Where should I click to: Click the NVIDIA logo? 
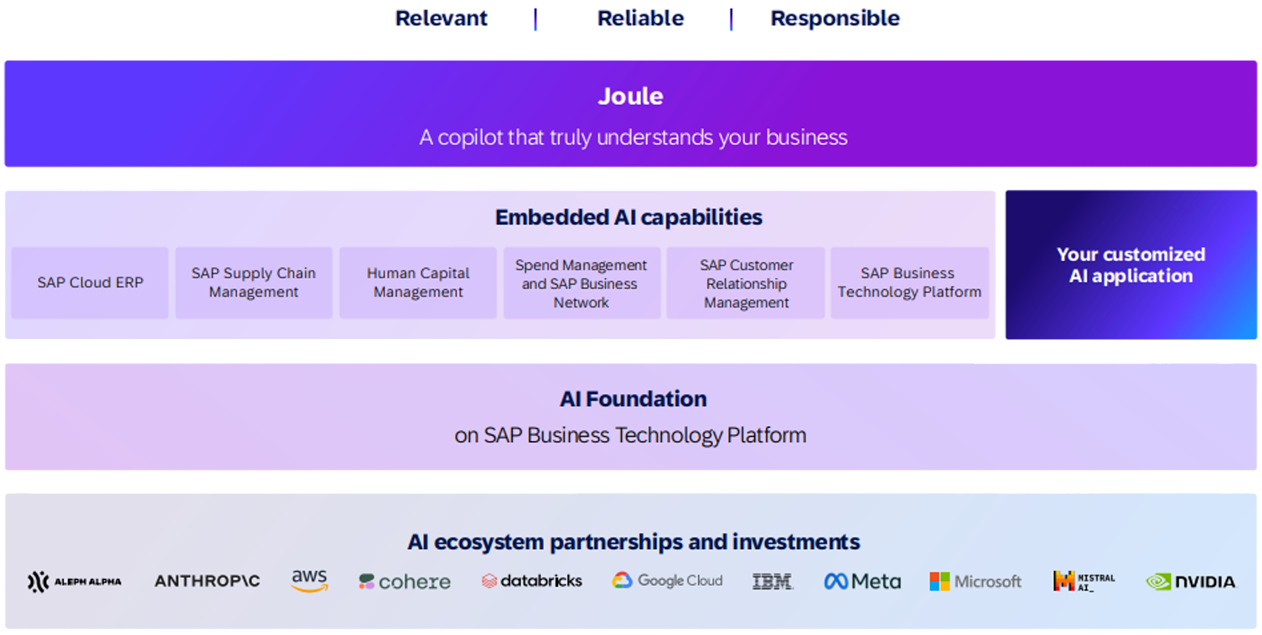pos(1190,581)
